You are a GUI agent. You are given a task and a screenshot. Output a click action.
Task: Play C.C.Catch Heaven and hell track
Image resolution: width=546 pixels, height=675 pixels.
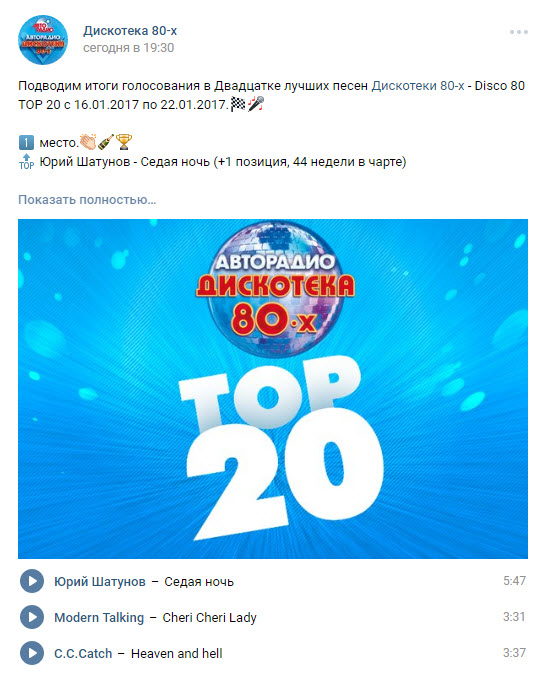click(32, 653)
